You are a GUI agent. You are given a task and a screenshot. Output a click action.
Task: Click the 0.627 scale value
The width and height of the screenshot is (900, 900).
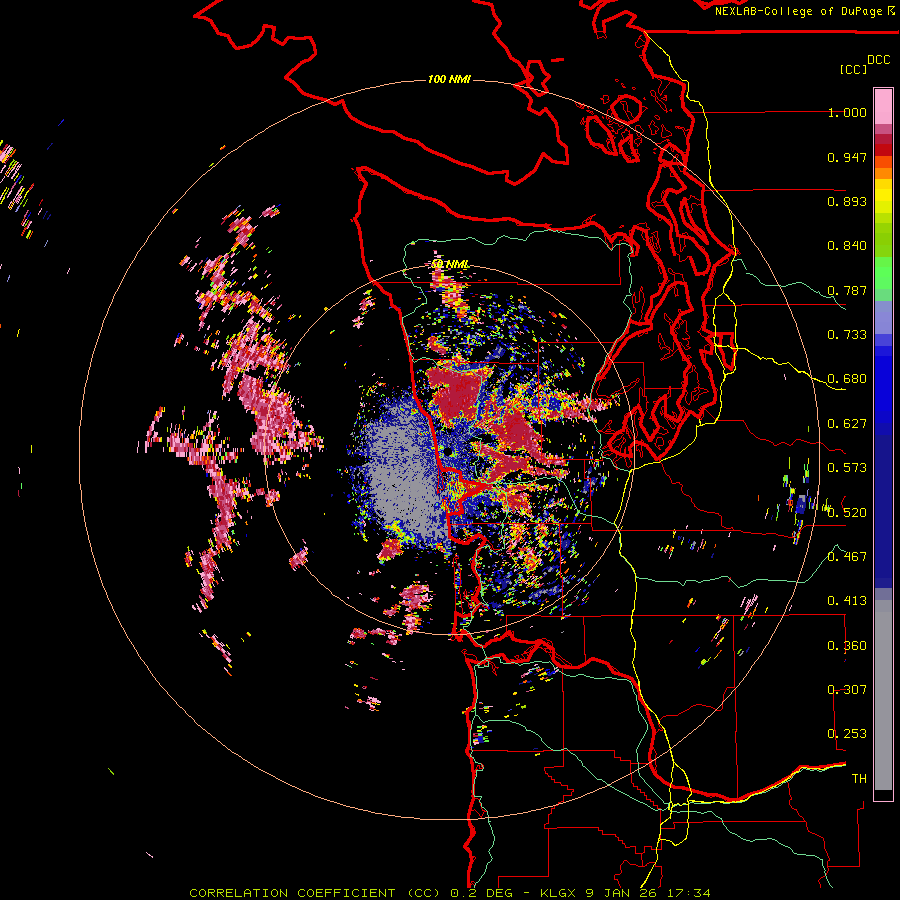847,424
